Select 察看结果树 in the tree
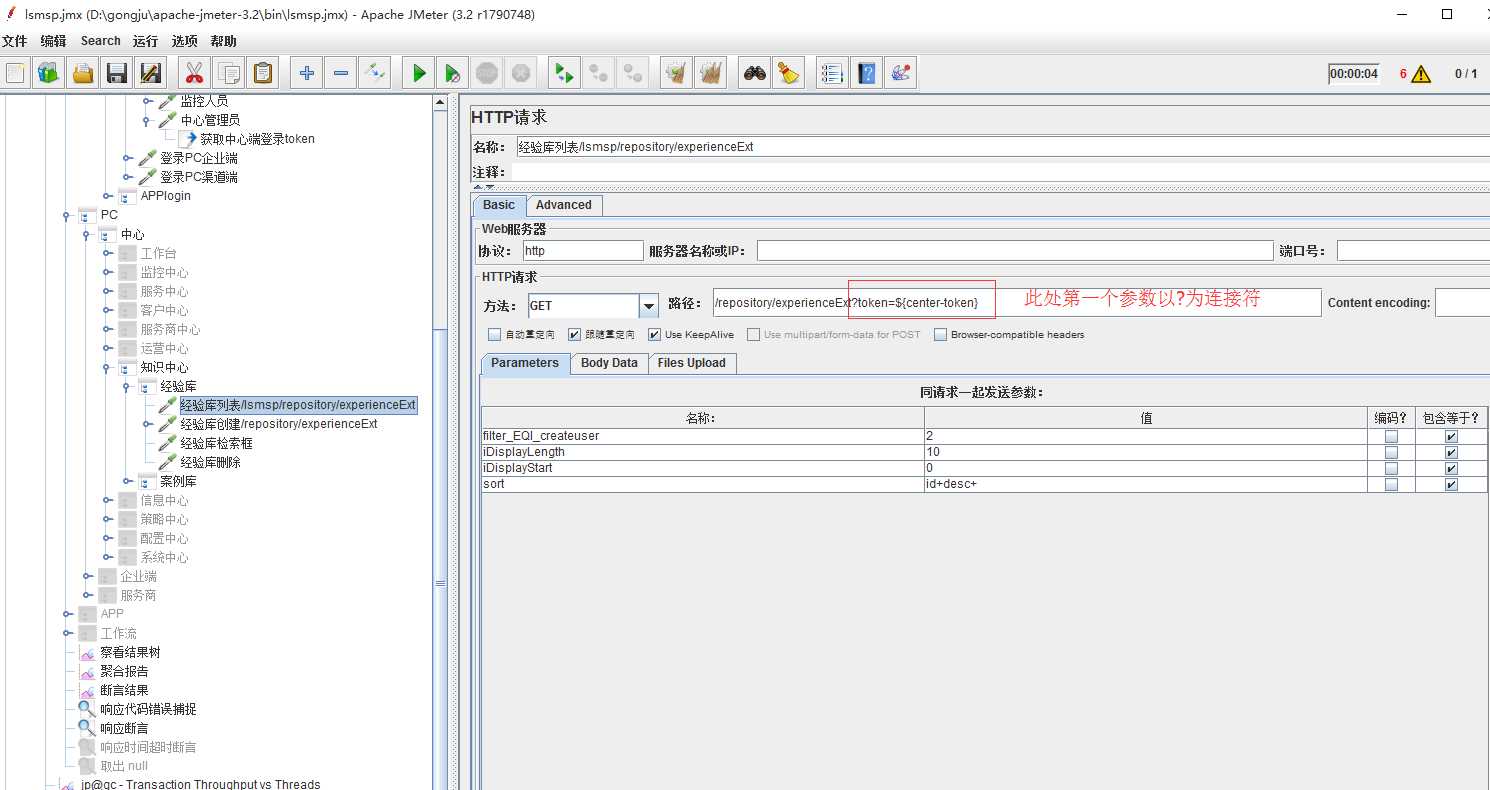Image resolution: width=1490 pixels, height=790 pixels. click(130, 653)
